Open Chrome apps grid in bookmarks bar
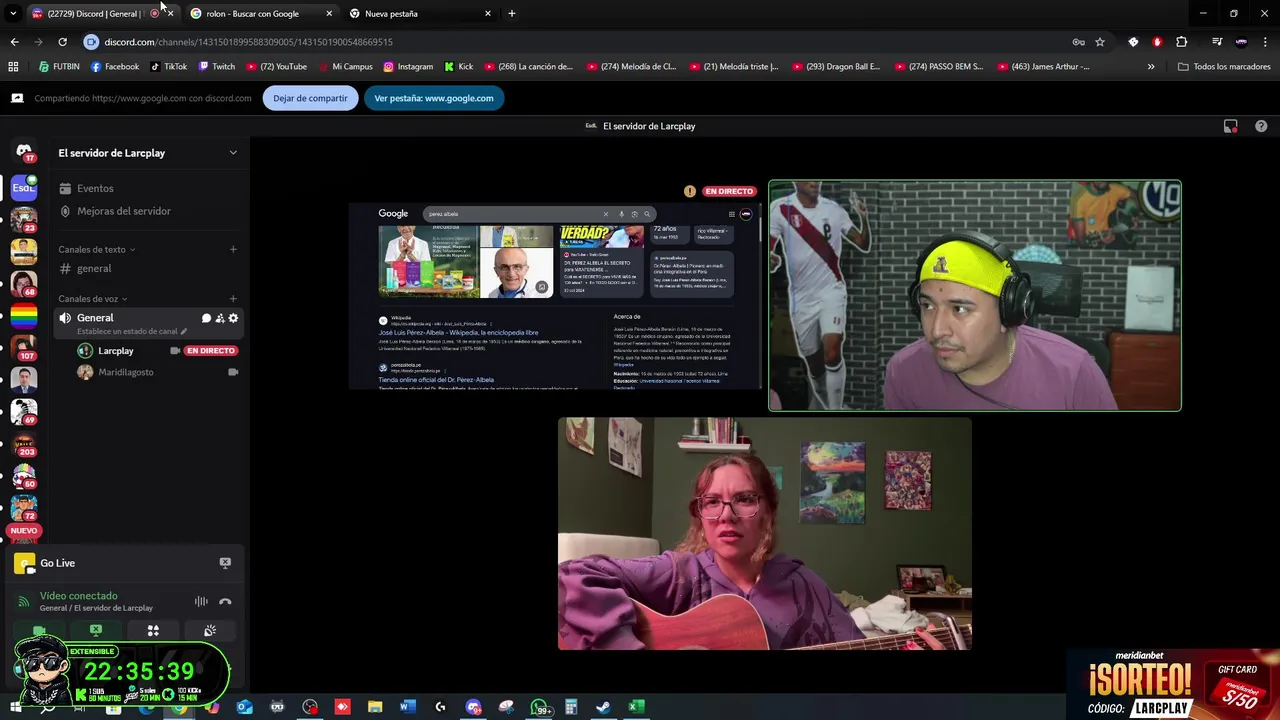The image size is (1280, 720). point(13,67)
